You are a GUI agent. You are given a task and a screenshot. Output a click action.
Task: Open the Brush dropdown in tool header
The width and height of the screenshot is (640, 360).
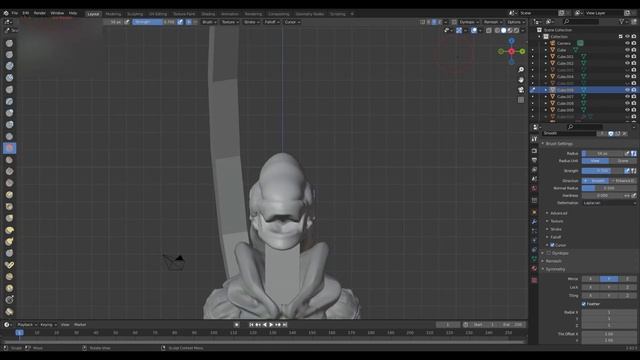point(209,22)
